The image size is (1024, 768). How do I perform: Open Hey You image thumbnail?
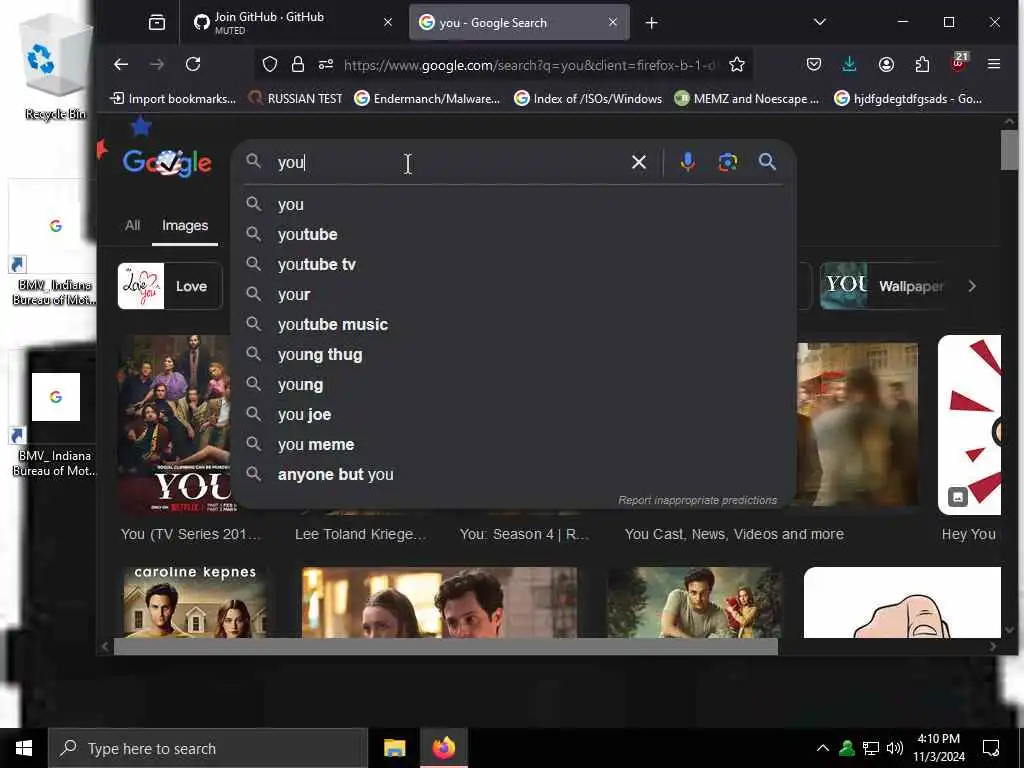(x=969, y=424)
